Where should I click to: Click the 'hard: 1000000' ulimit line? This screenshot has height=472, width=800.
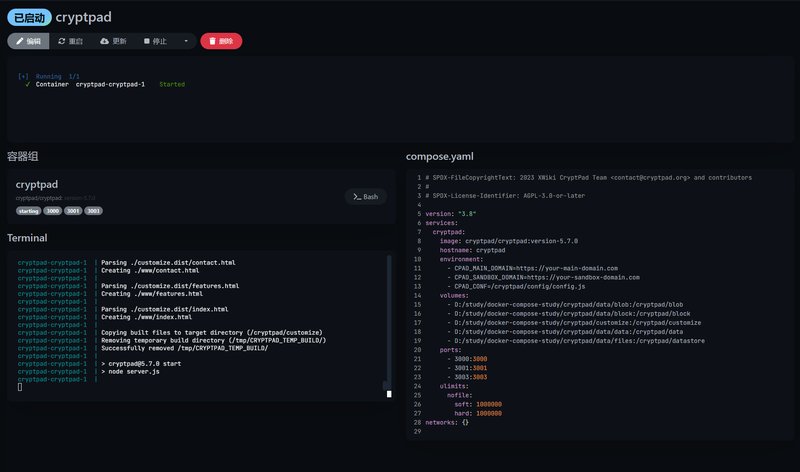point(478,413)
